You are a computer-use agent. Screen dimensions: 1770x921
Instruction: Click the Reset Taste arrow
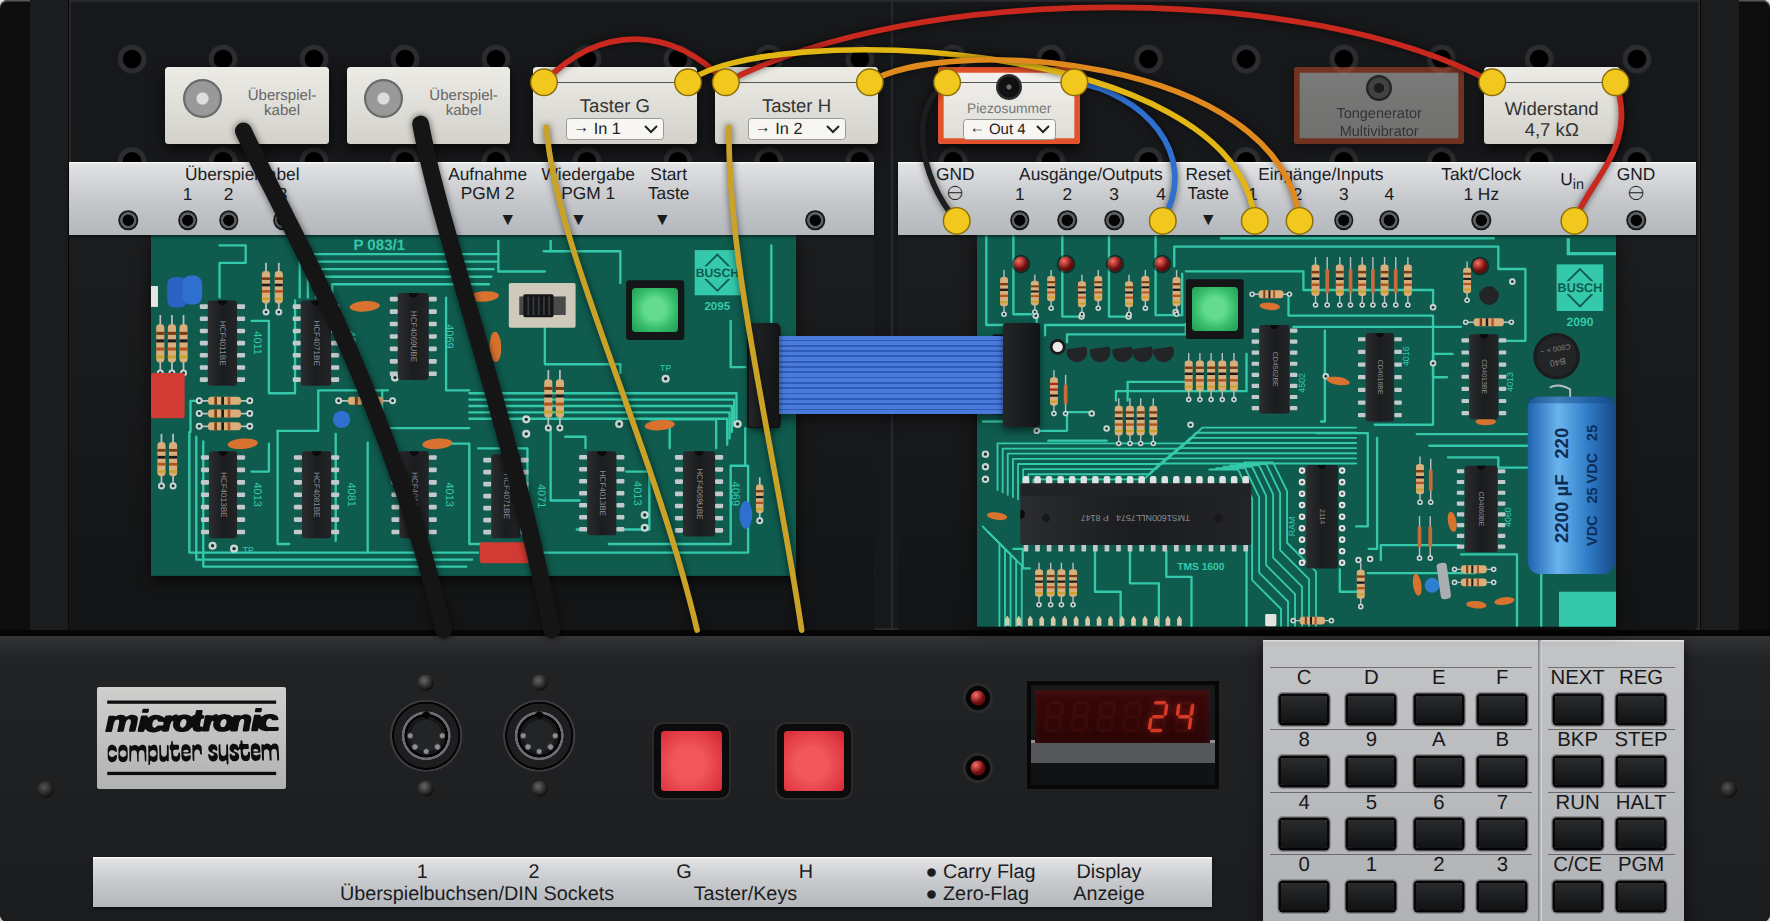pyautogui.click(x=1208, y=220)
